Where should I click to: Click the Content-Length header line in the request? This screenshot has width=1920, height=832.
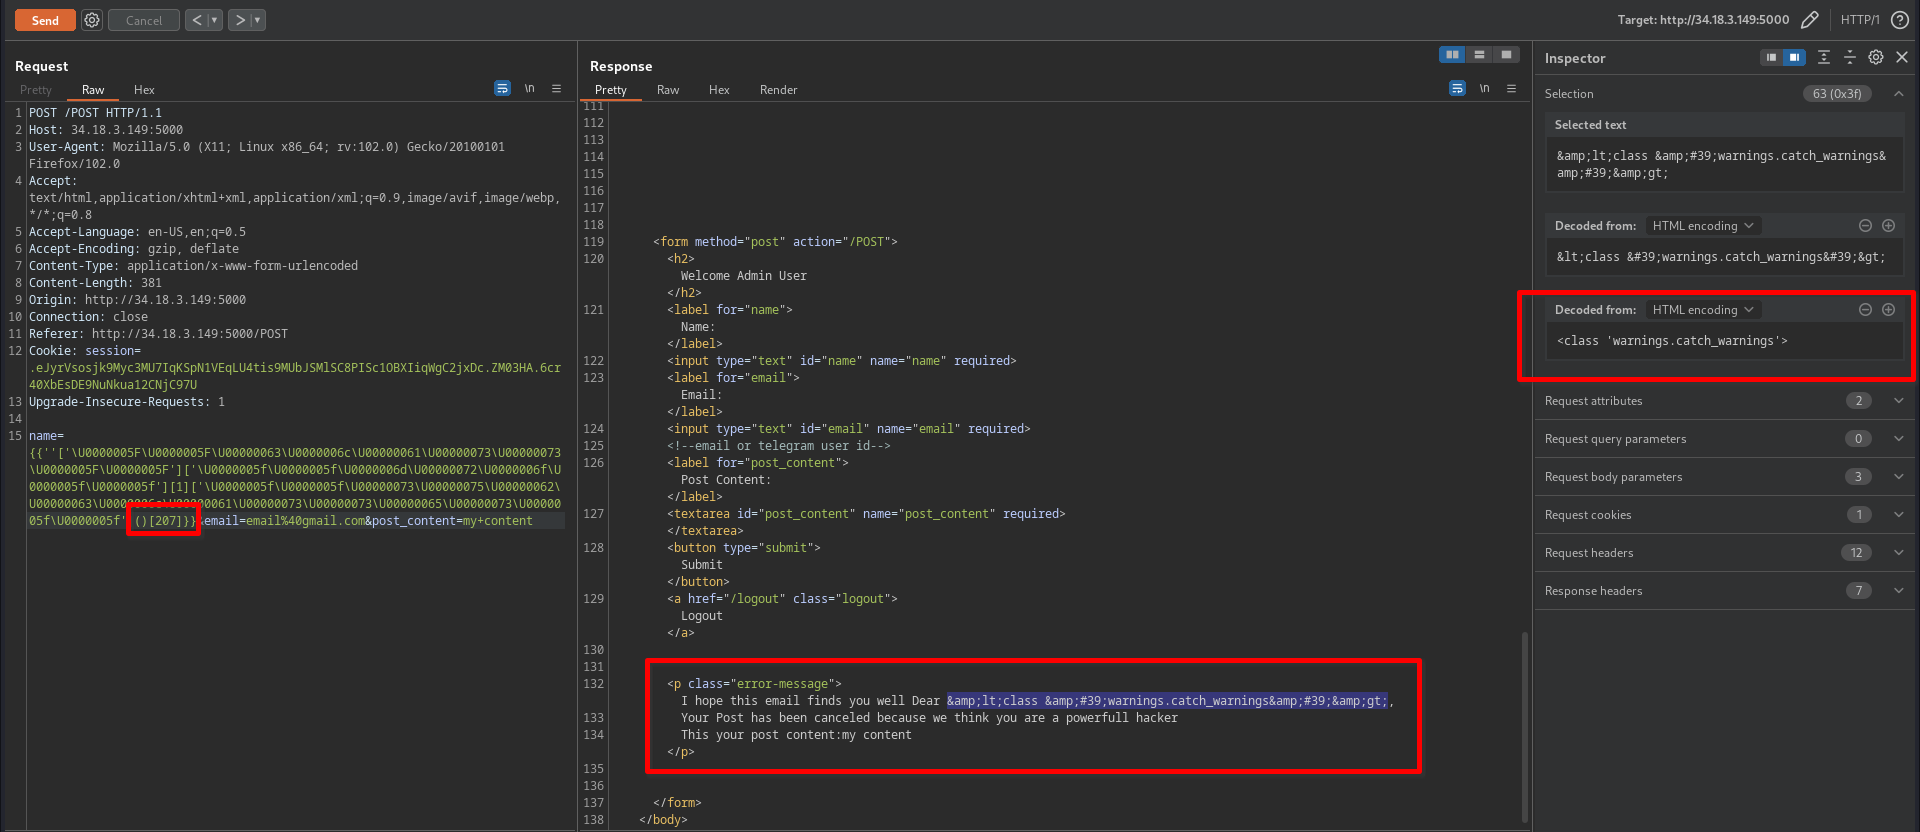click(x=95, y=283)
